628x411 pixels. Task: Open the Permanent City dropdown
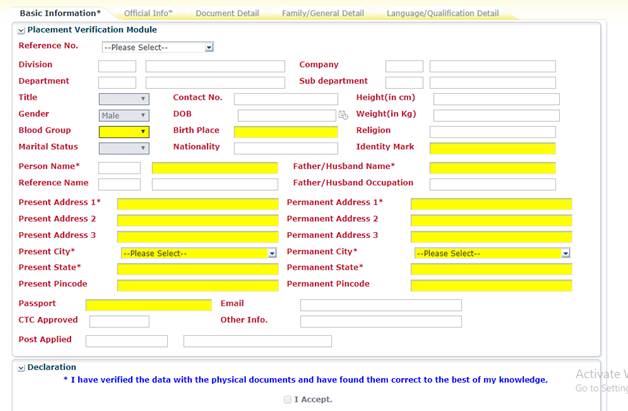492,253
